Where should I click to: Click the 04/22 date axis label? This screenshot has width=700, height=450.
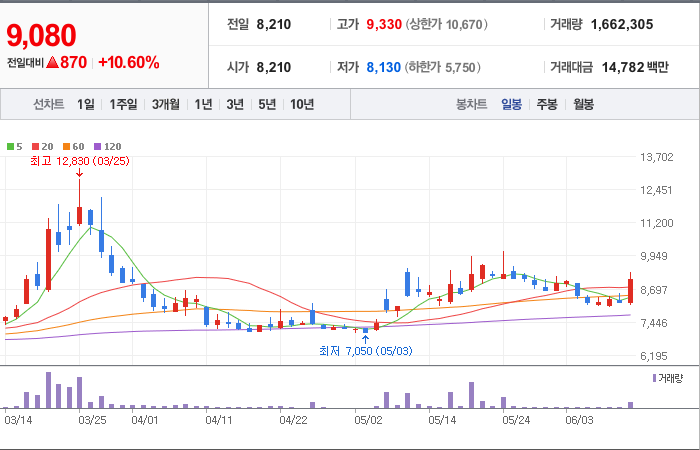click(293, 421)
